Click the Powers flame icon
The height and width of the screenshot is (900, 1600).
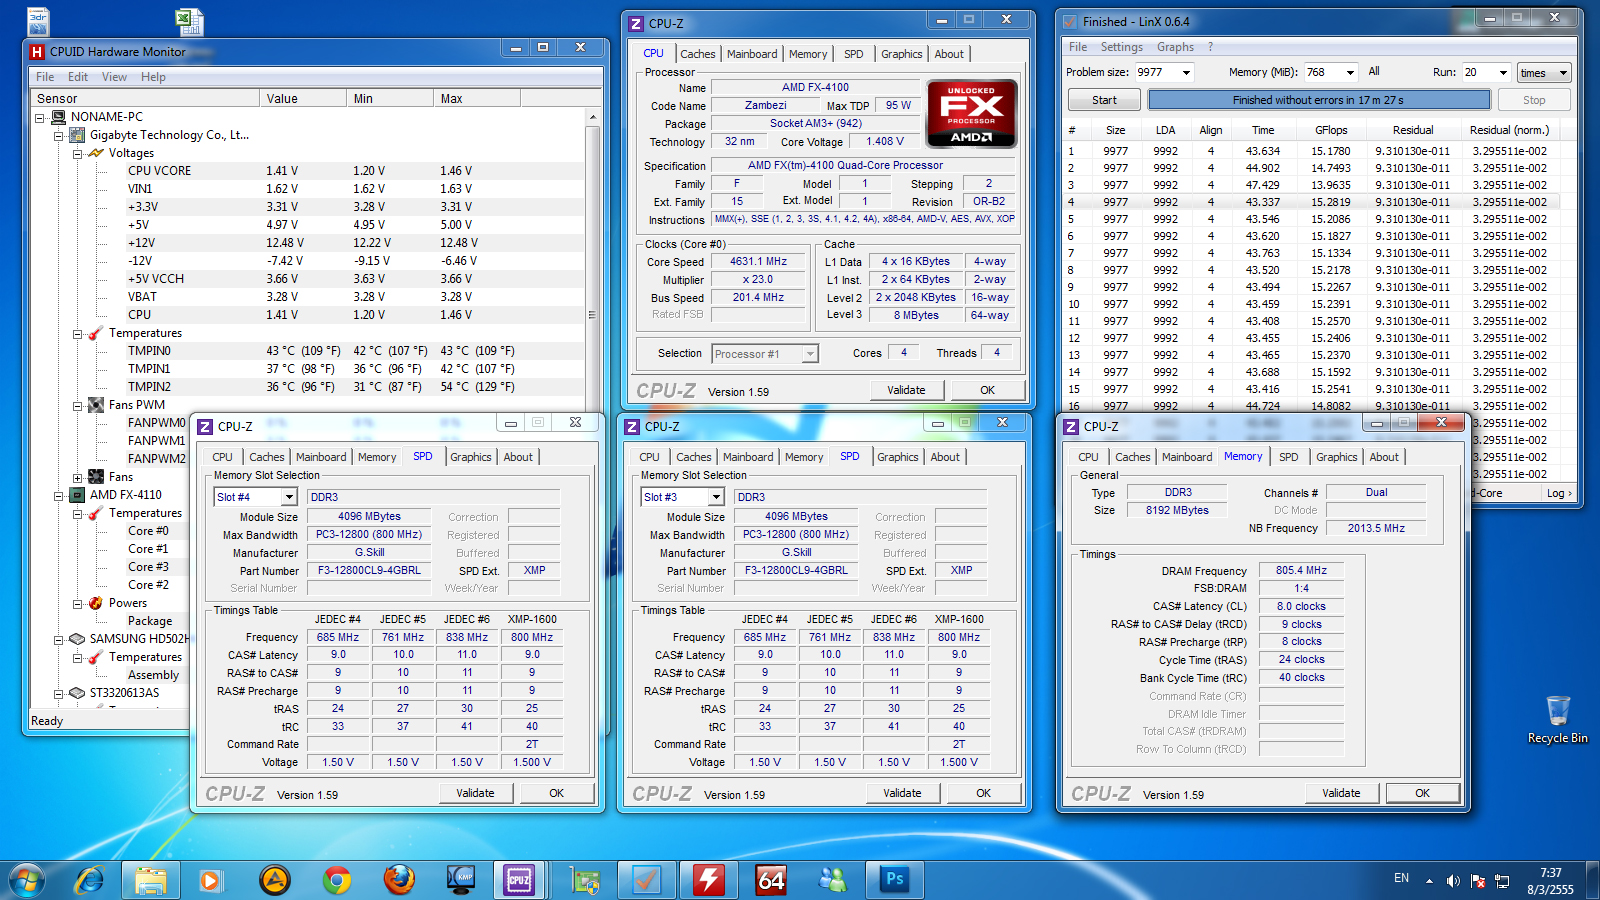pos(96,603)
